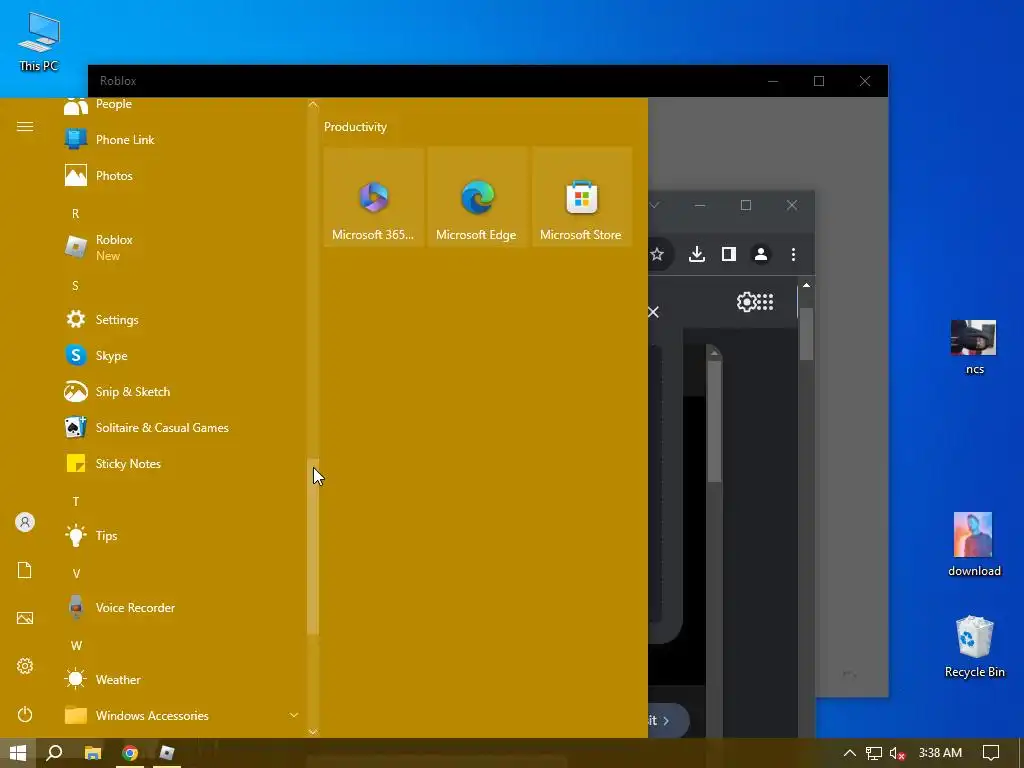Viewport: 1024px width, 768px height.
Task: Open the Chrome profile icon
Action: (x=761, y=254)
